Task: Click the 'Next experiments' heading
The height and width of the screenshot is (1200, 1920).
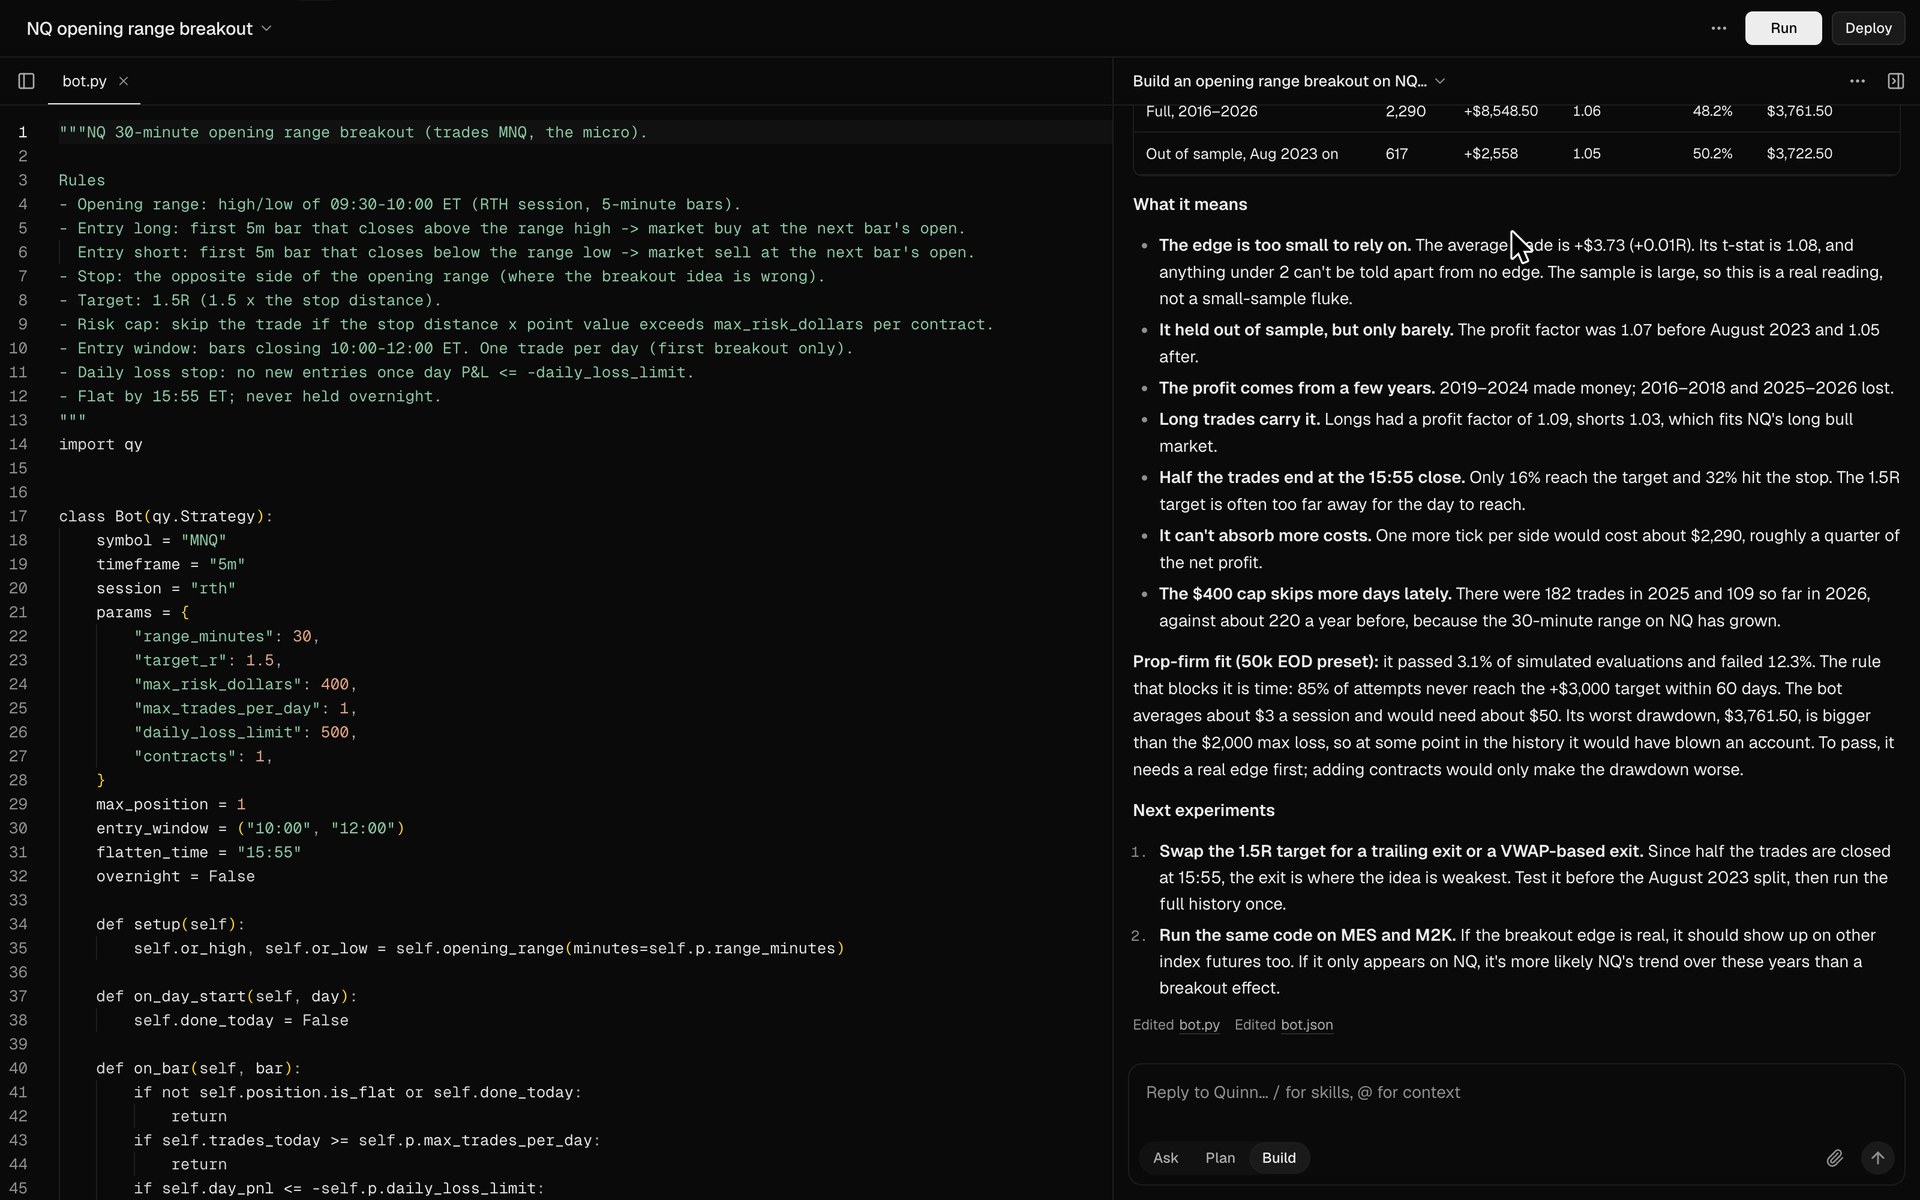Action: click(x=1203, y=810)
